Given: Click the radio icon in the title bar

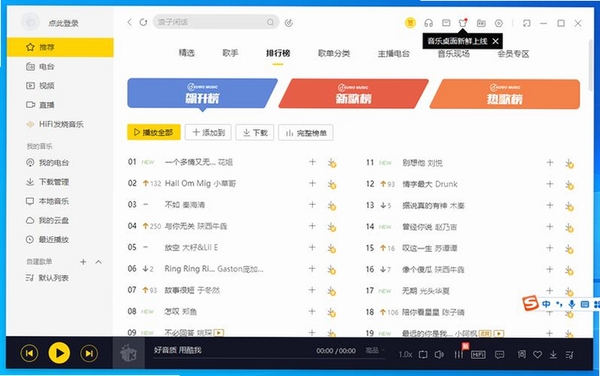Looking at the screenshot, I should (x=481, y=23).
